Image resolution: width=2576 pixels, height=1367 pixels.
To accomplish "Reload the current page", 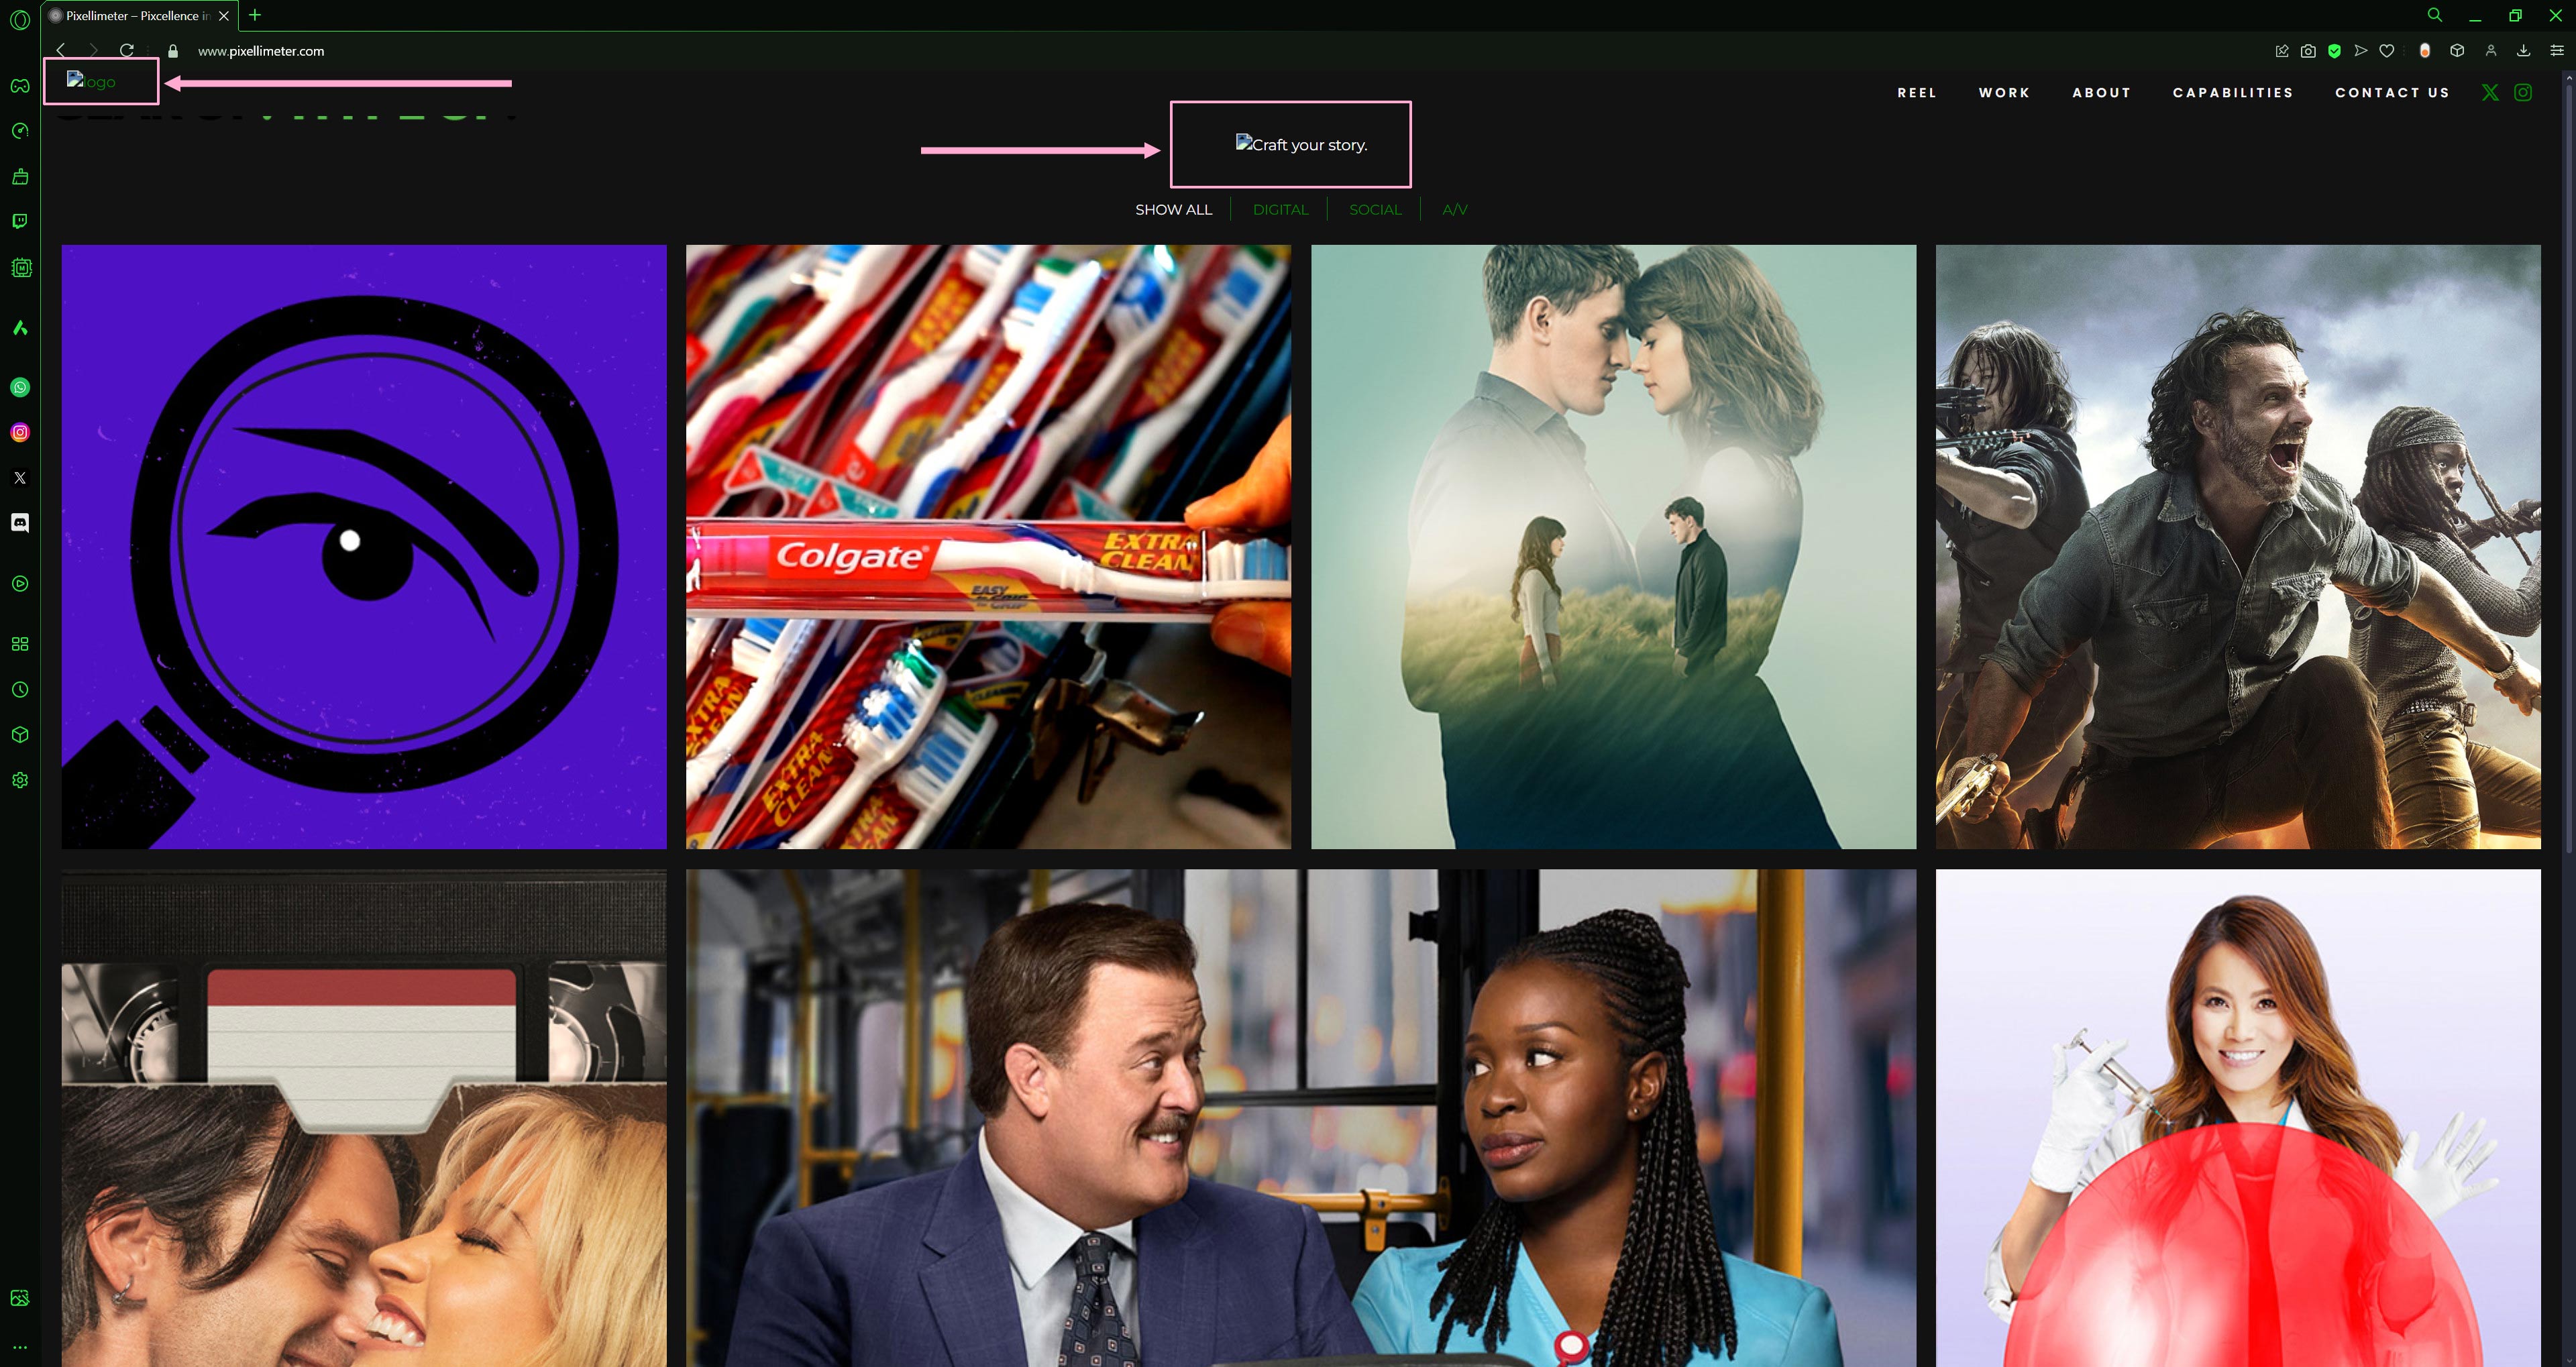I will (127, 50).
